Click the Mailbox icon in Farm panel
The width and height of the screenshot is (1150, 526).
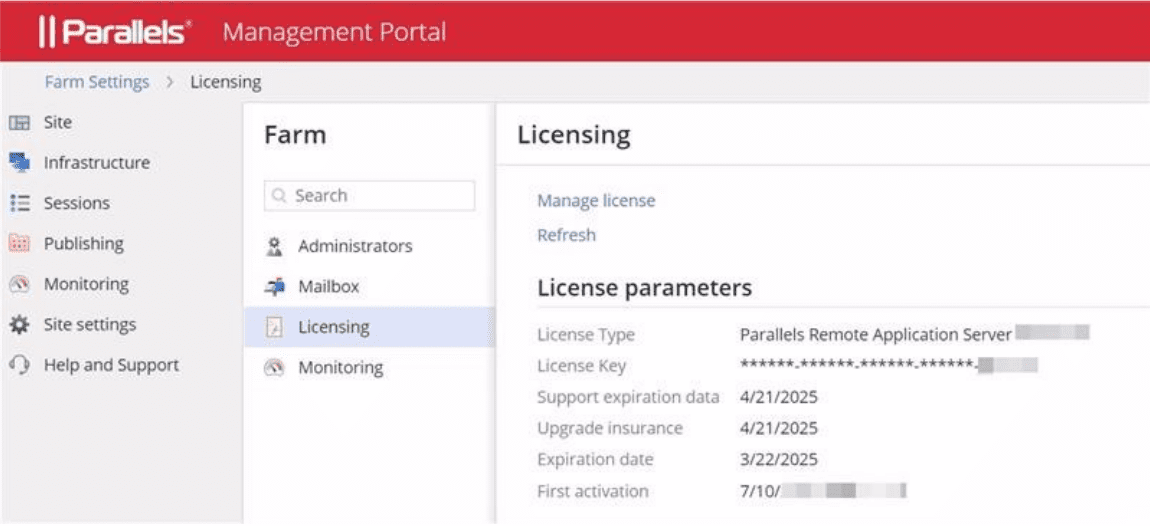pos(274,287)
